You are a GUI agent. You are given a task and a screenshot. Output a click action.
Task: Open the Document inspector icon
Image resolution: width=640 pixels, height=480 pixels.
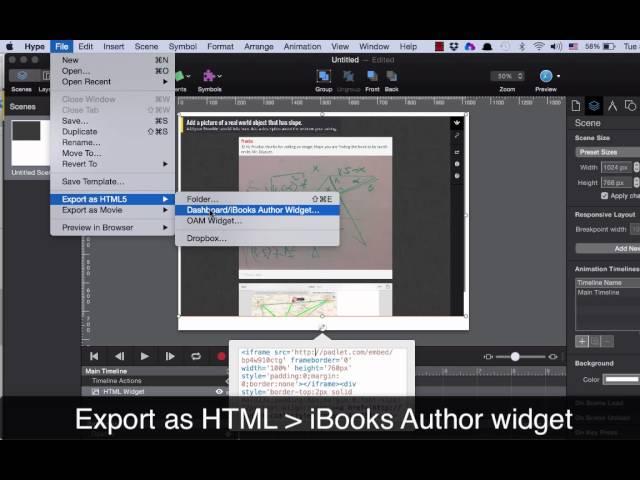(x=576, y=106)
